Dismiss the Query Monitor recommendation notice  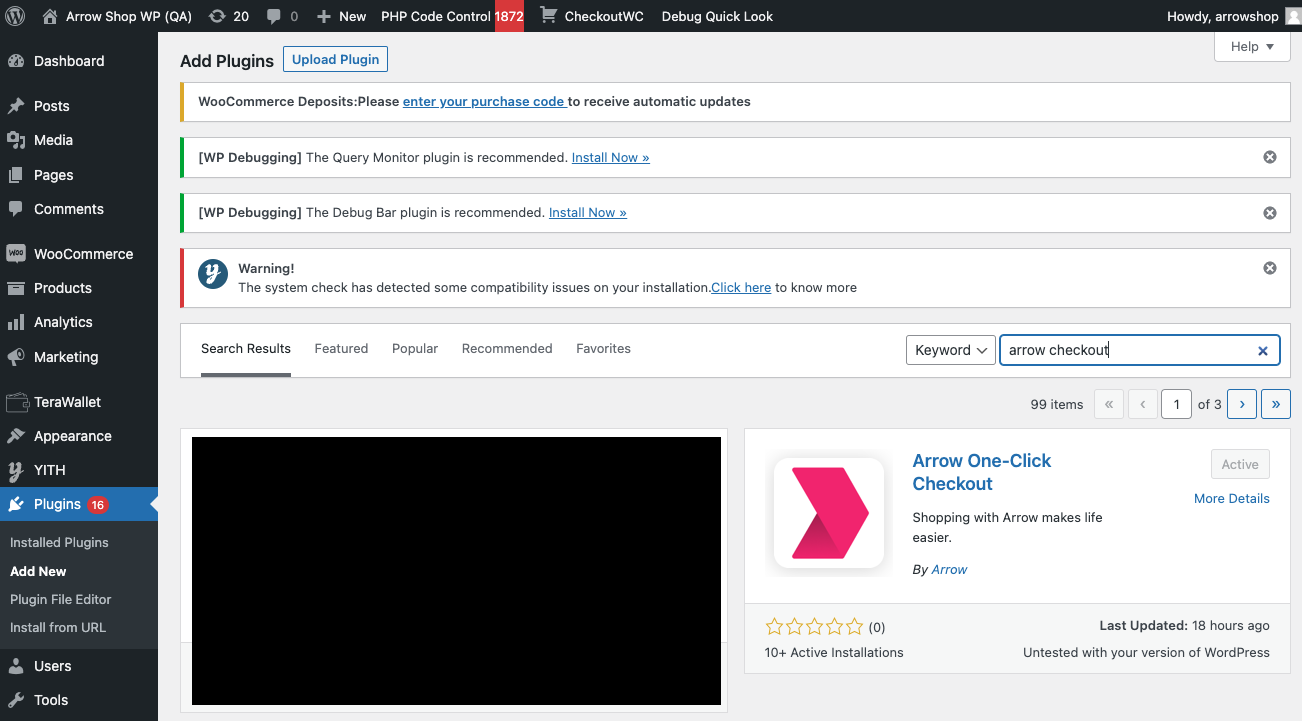click(x=1270, y=157)
